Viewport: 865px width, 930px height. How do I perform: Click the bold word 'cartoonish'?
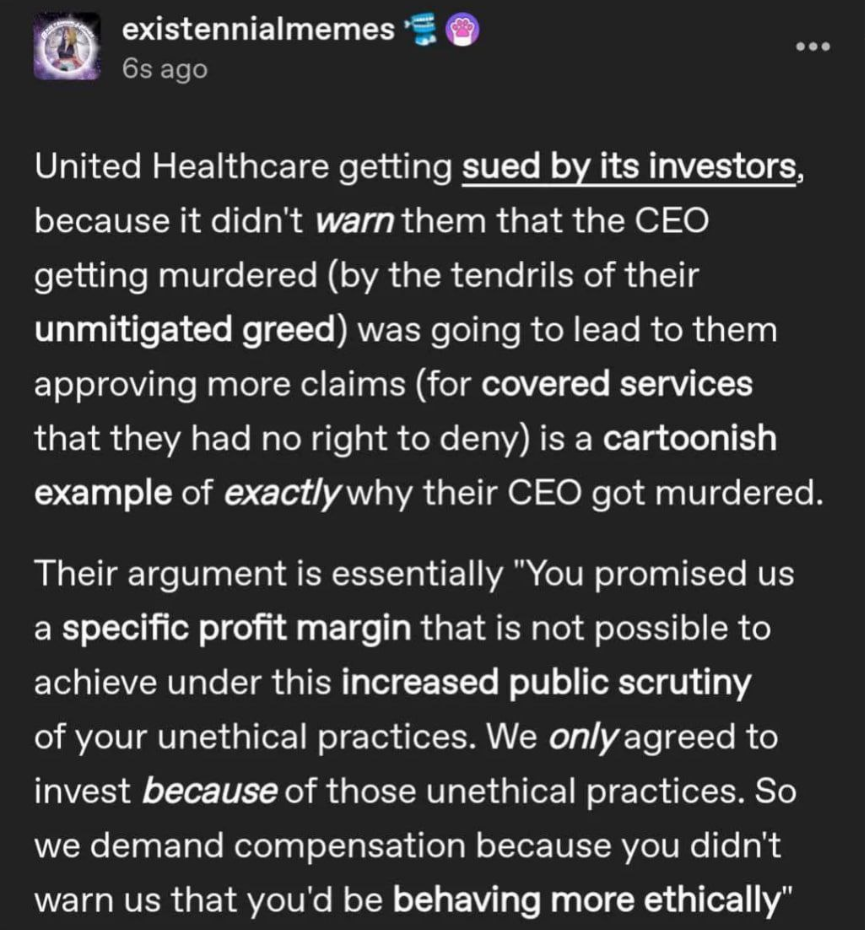(x=690, y=438)
